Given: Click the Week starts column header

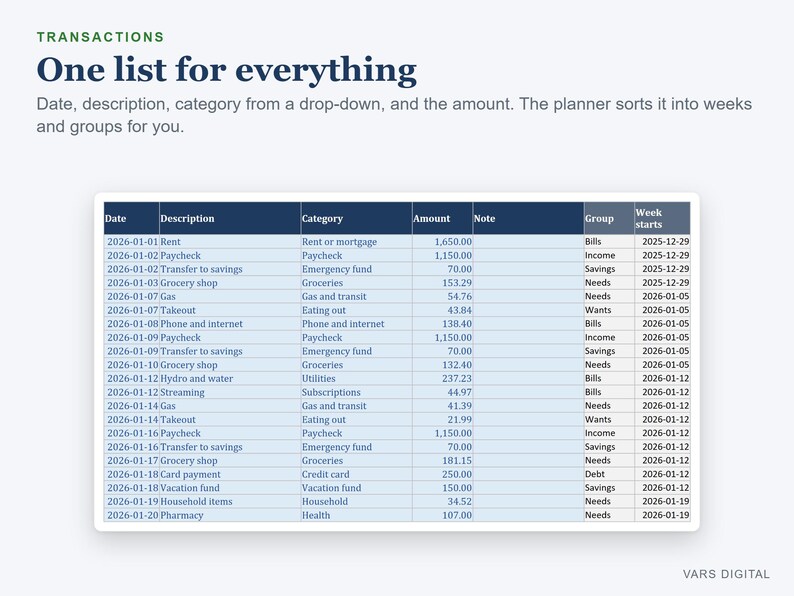Looking at the screenshot, I should [662, 218].
